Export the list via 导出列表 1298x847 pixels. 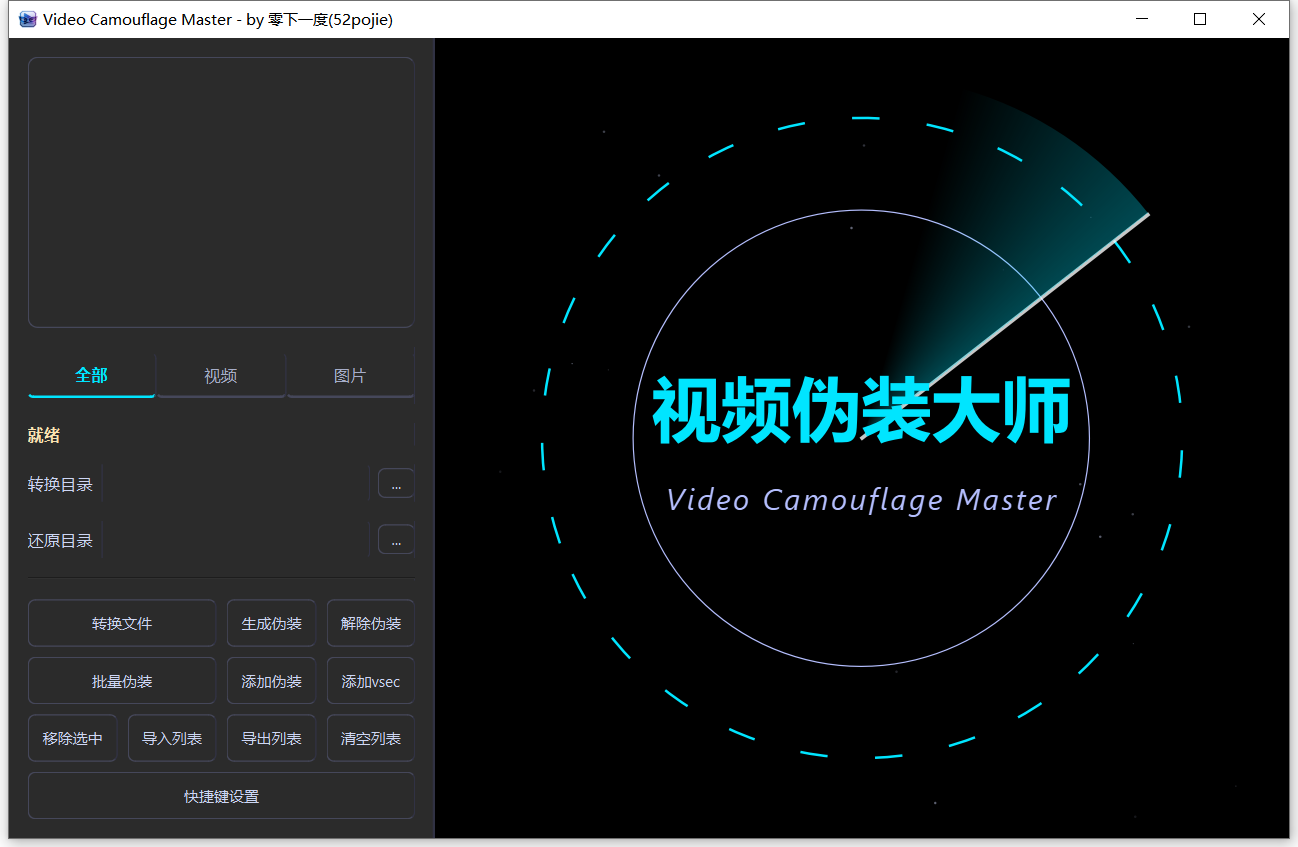pyautogui.click(x=271, y=739)
